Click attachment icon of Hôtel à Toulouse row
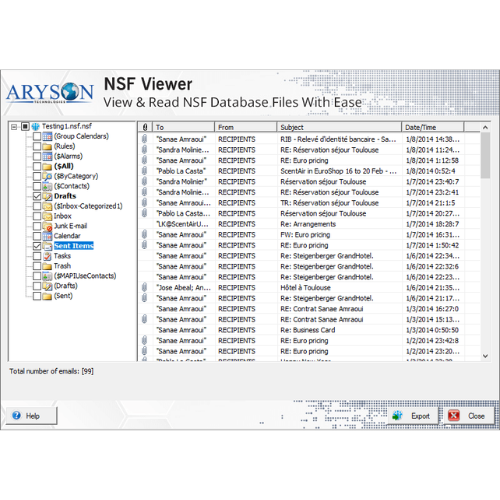500x500 pixels. [144, 287]
